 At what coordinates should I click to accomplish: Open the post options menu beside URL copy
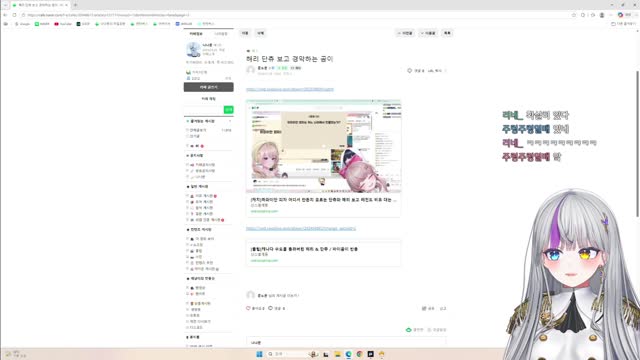[x=445, y=71]
